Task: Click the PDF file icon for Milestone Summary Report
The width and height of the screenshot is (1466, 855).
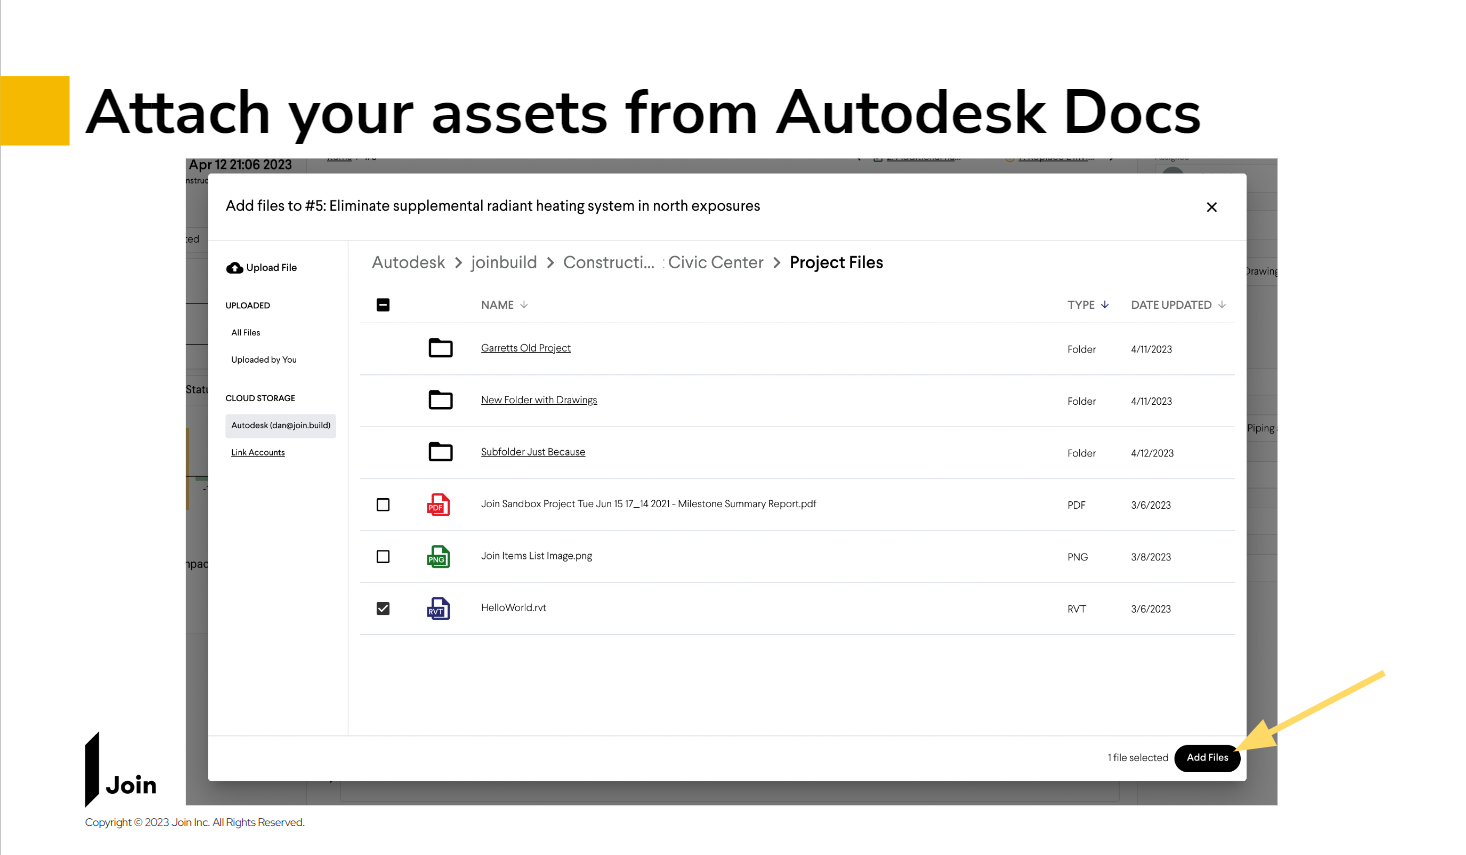Action: point(438,504)
